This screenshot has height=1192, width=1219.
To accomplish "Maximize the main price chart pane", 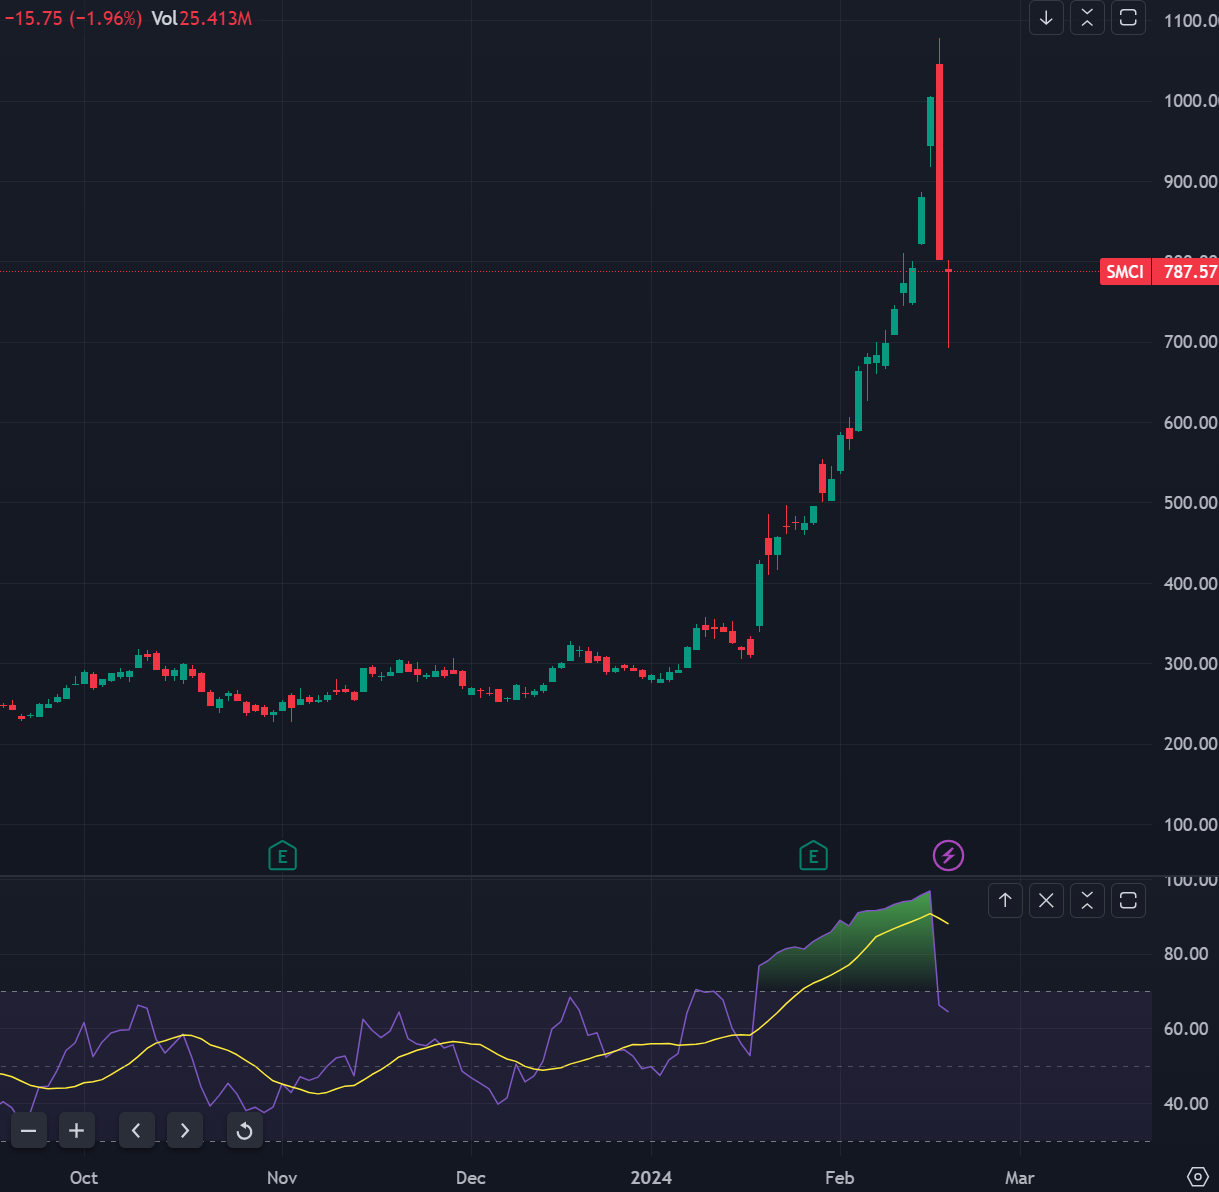I will [1128, 18].
